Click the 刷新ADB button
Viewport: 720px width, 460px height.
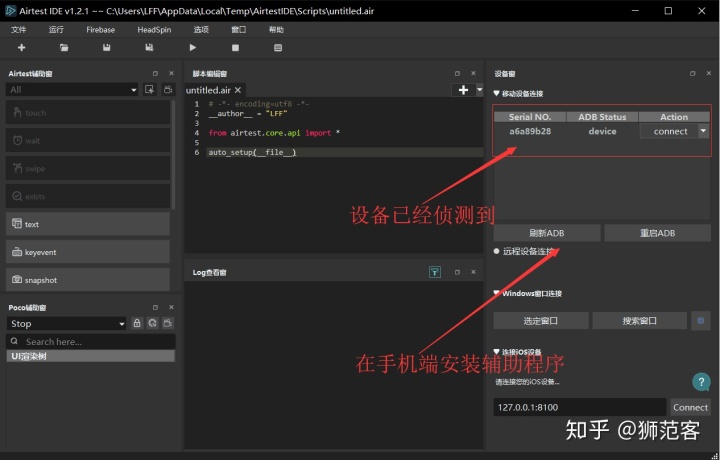[x=546, y=233]
